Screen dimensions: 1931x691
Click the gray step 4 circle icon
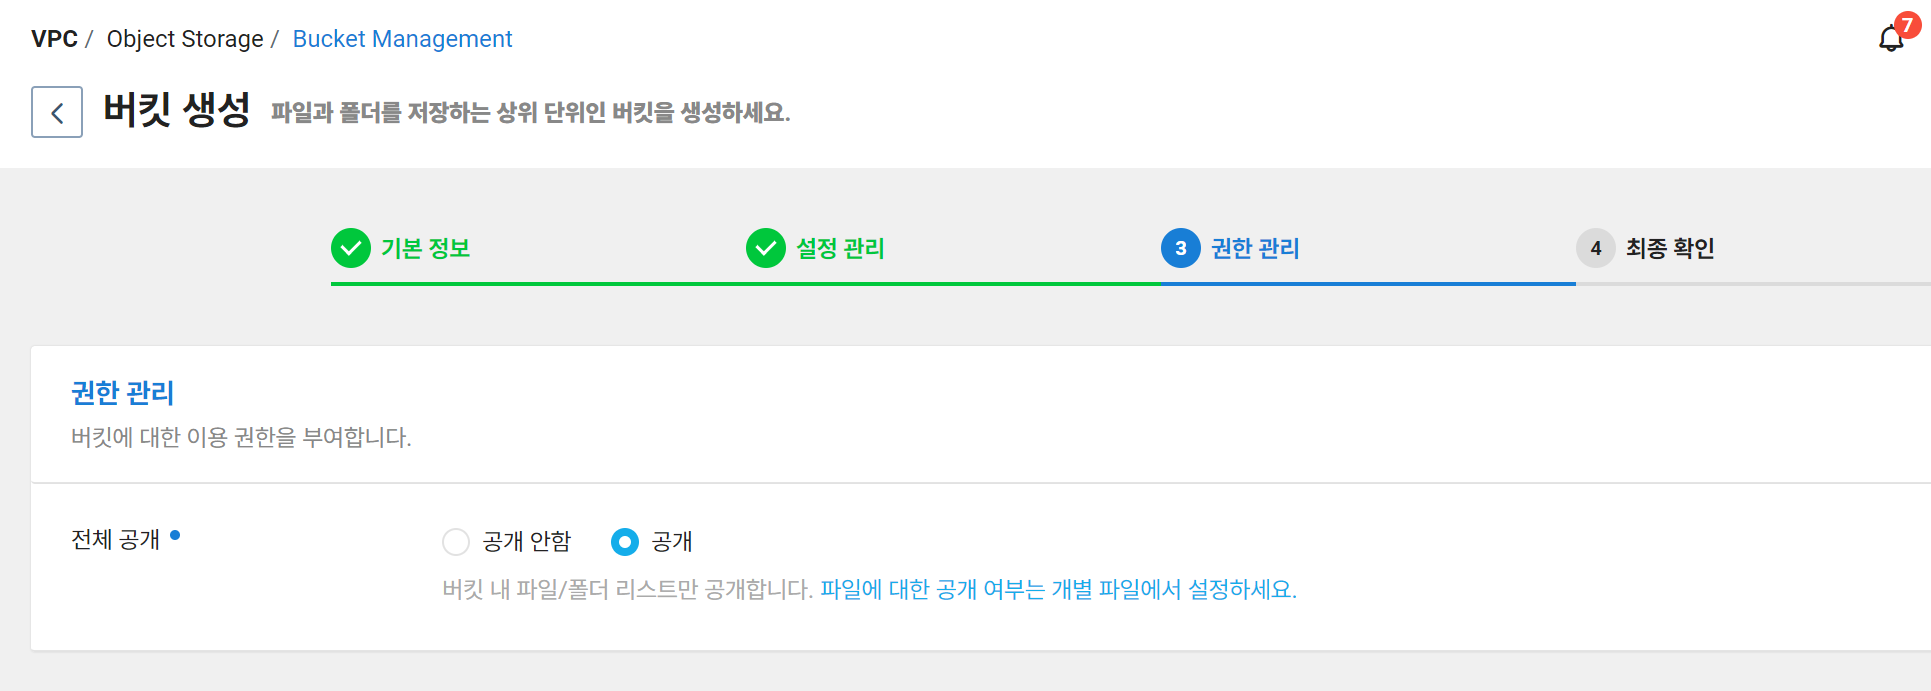click(x=1596, y=248)
